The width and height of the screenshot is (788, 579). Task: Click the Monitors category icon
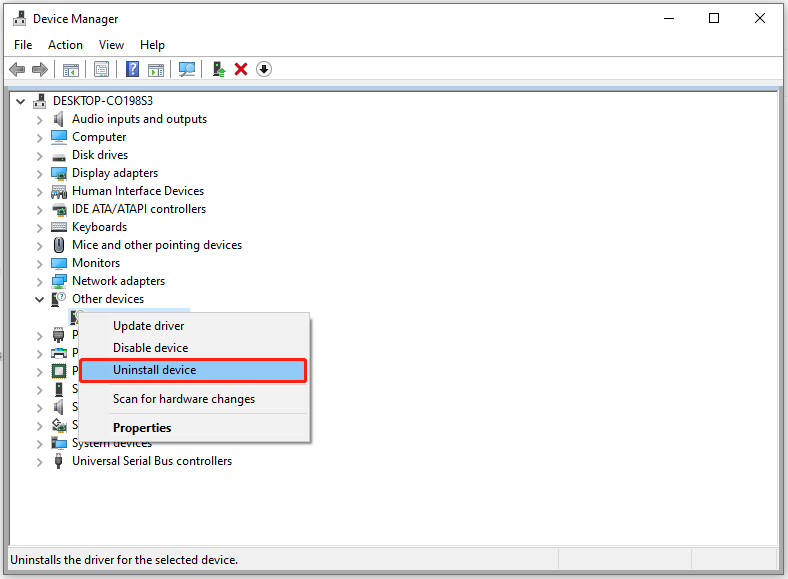coord(59,263)
